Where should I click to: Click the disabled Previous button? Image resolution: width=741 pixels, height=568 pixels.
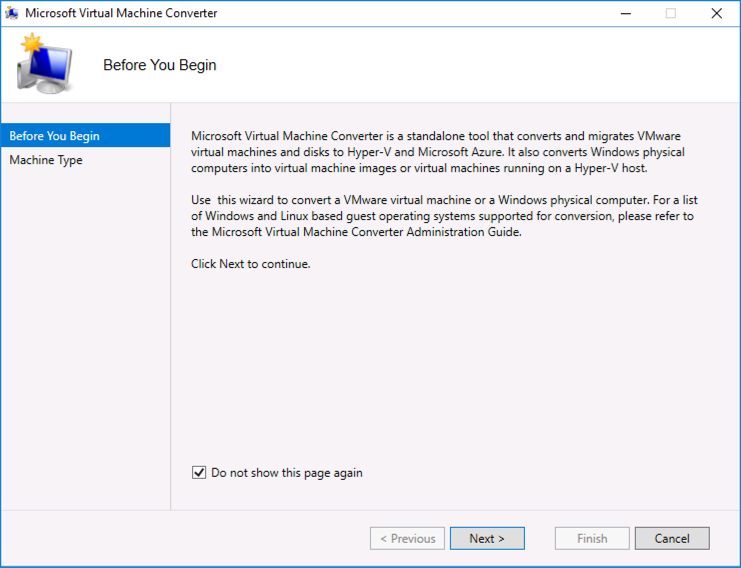pos(407,538)
